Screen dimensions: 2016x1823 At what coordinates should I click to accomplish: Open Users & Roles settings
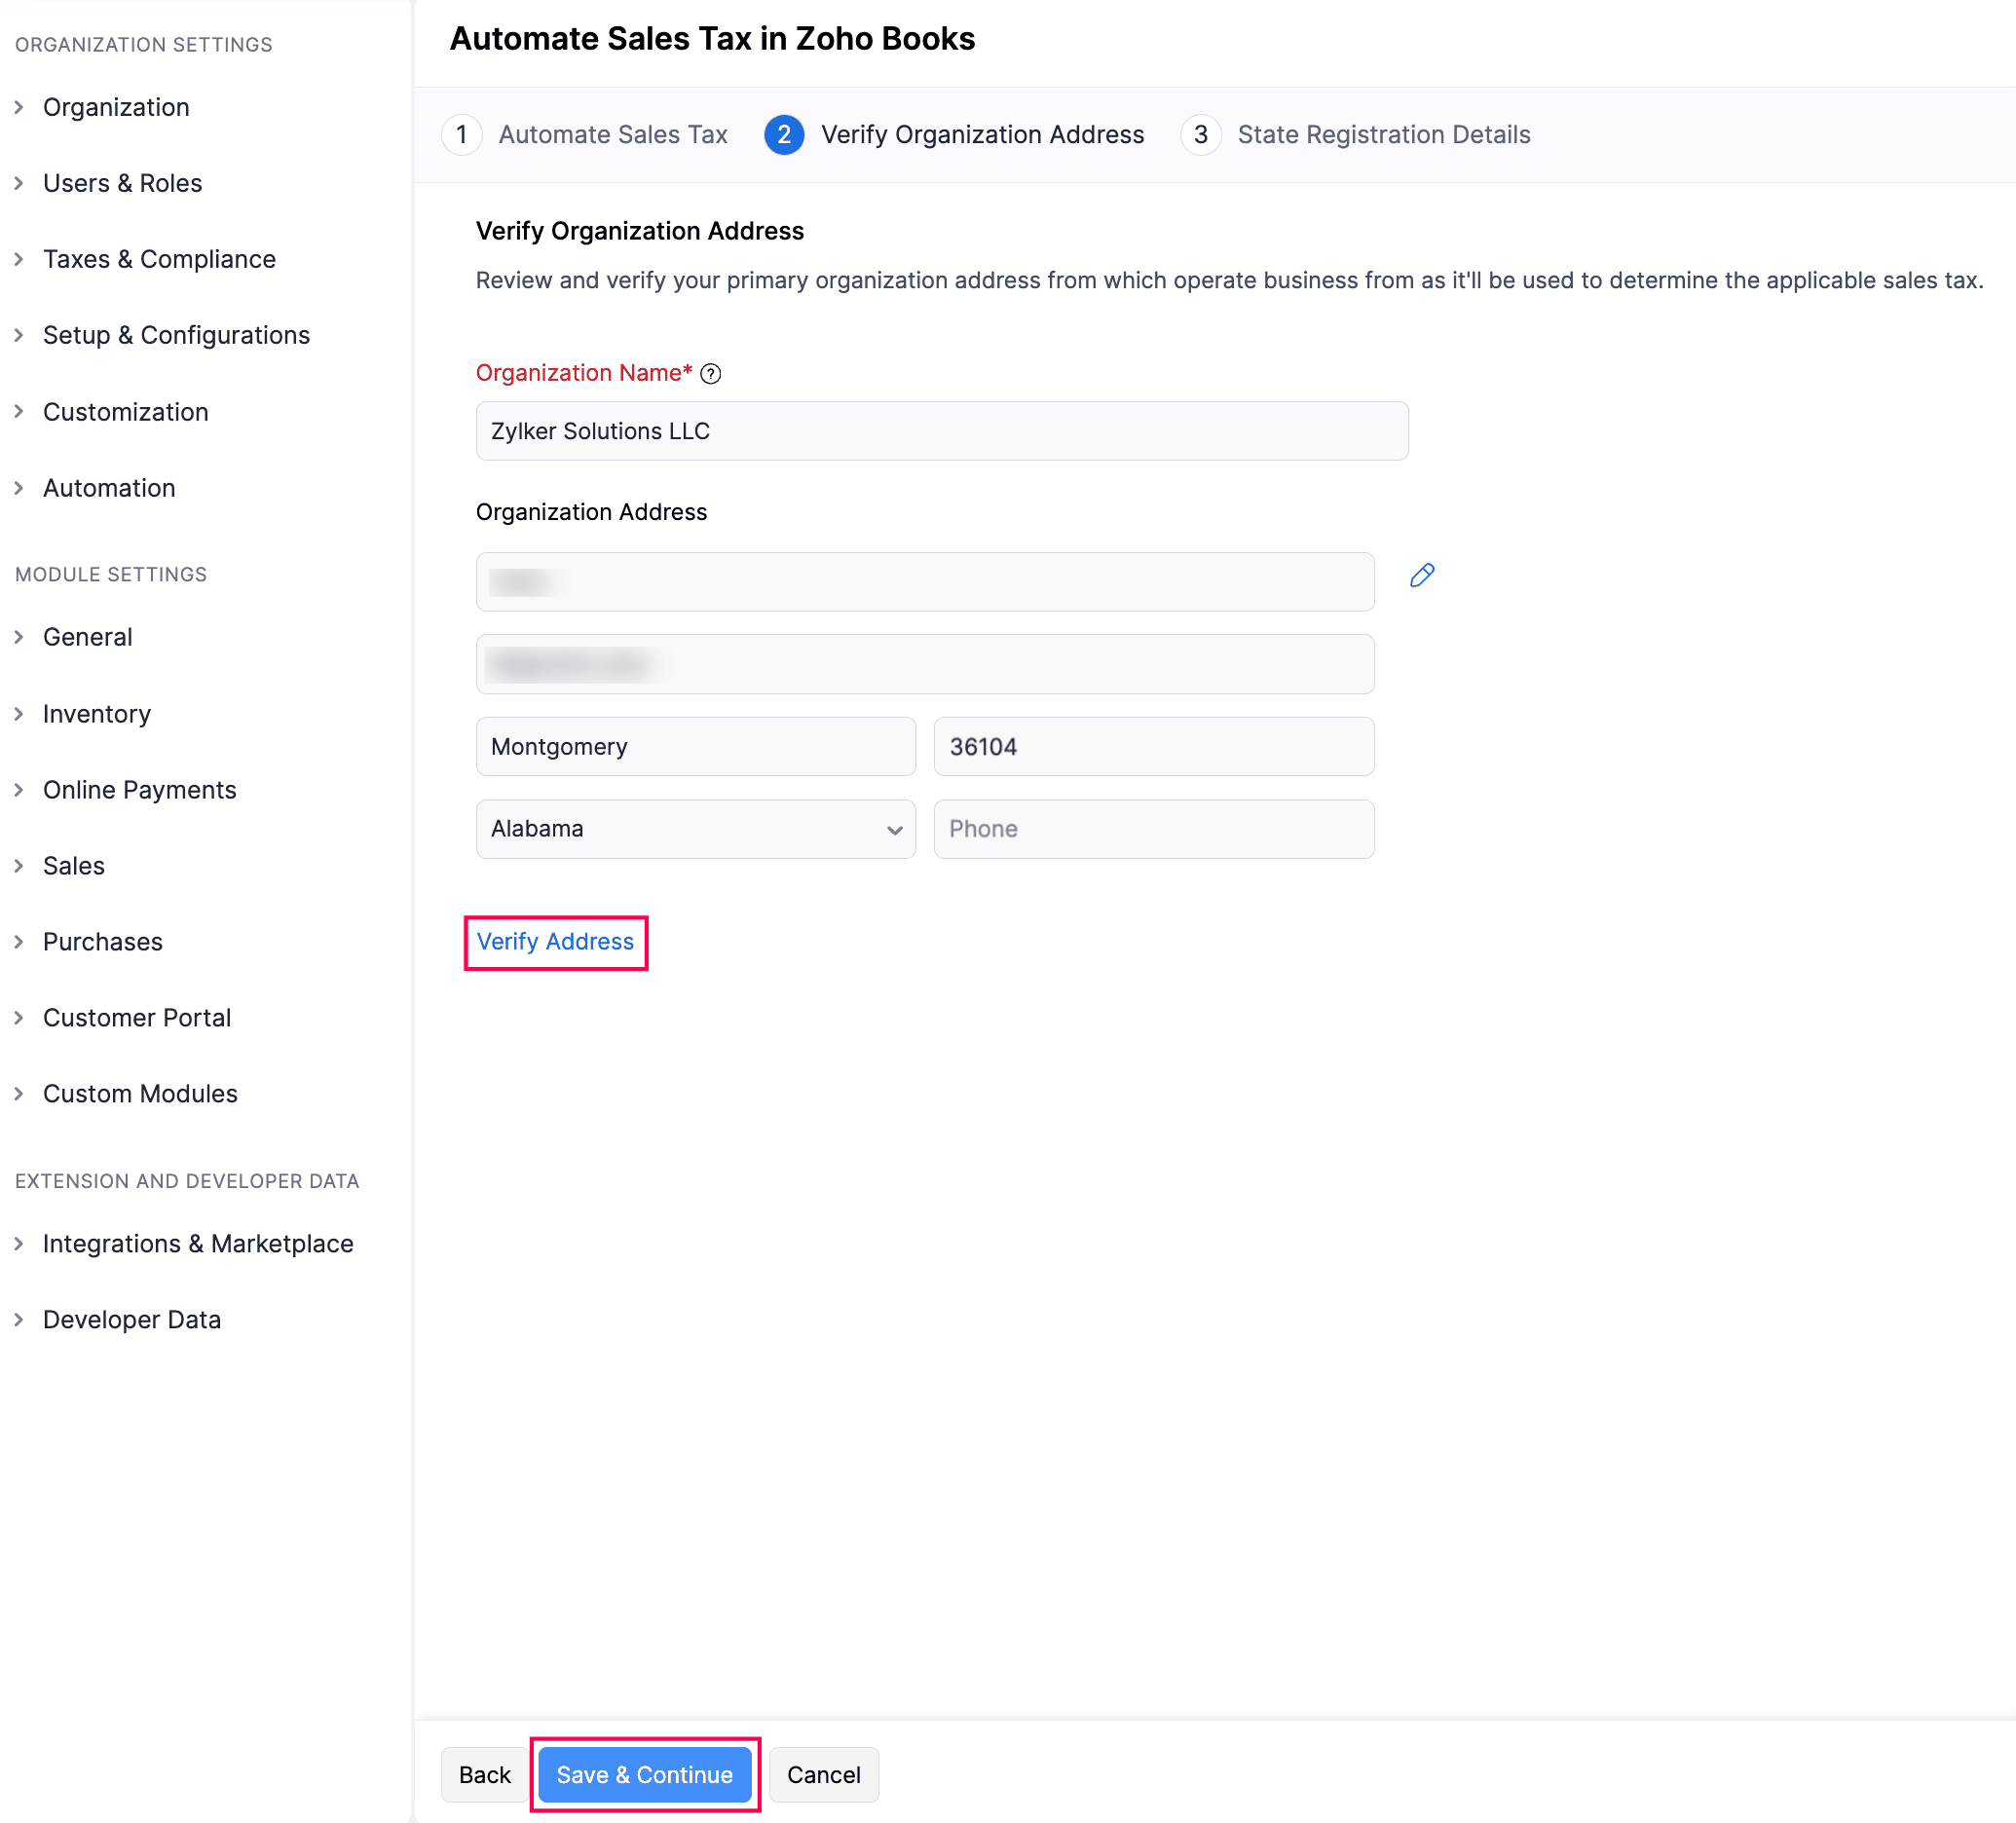click(122, 183)
